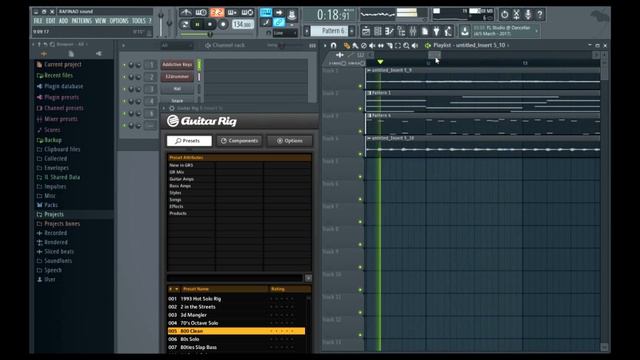Select preset 004 70's Octave Solo

tap(236, 323)
